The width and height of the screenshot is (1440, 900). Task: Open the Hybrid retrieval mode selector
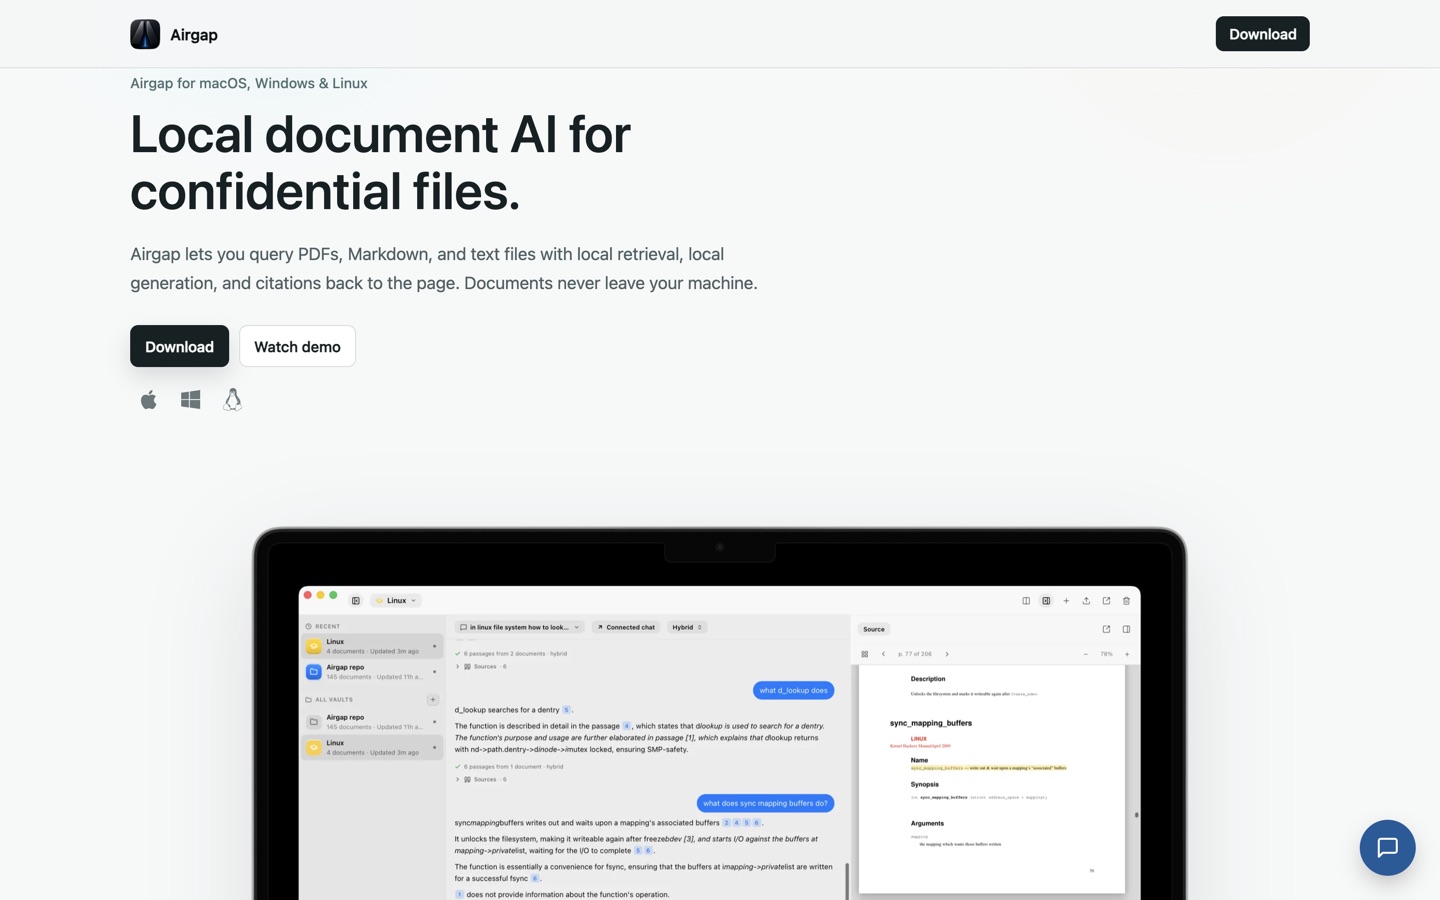[x=687, y=627]
